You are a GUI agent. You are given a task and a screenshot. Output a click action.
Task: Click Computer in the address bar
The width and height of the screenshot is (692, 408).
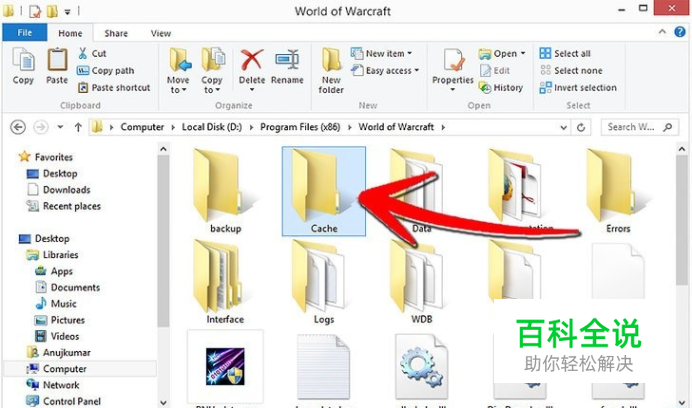142,127
